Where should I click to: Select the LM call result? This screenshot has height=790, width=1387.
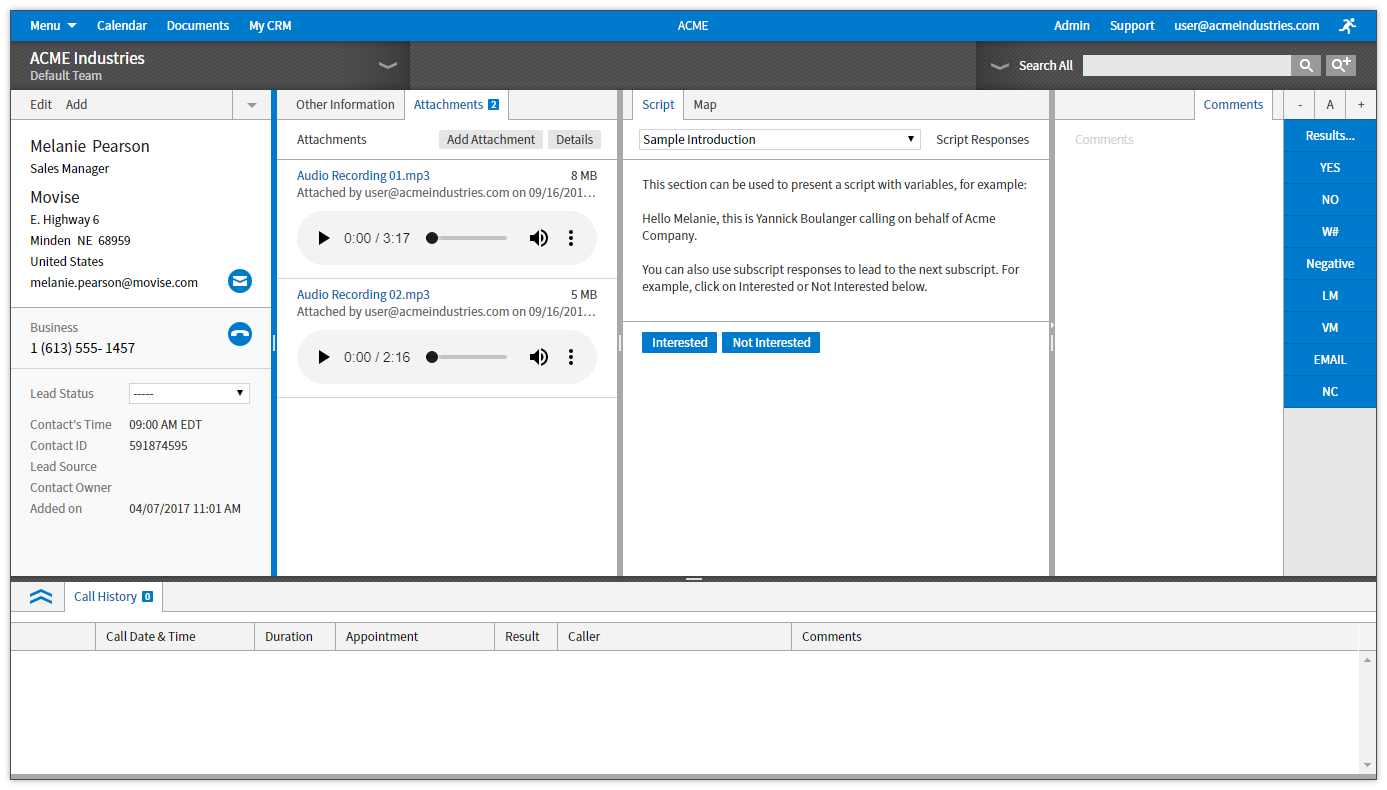tap(1330, 296)
